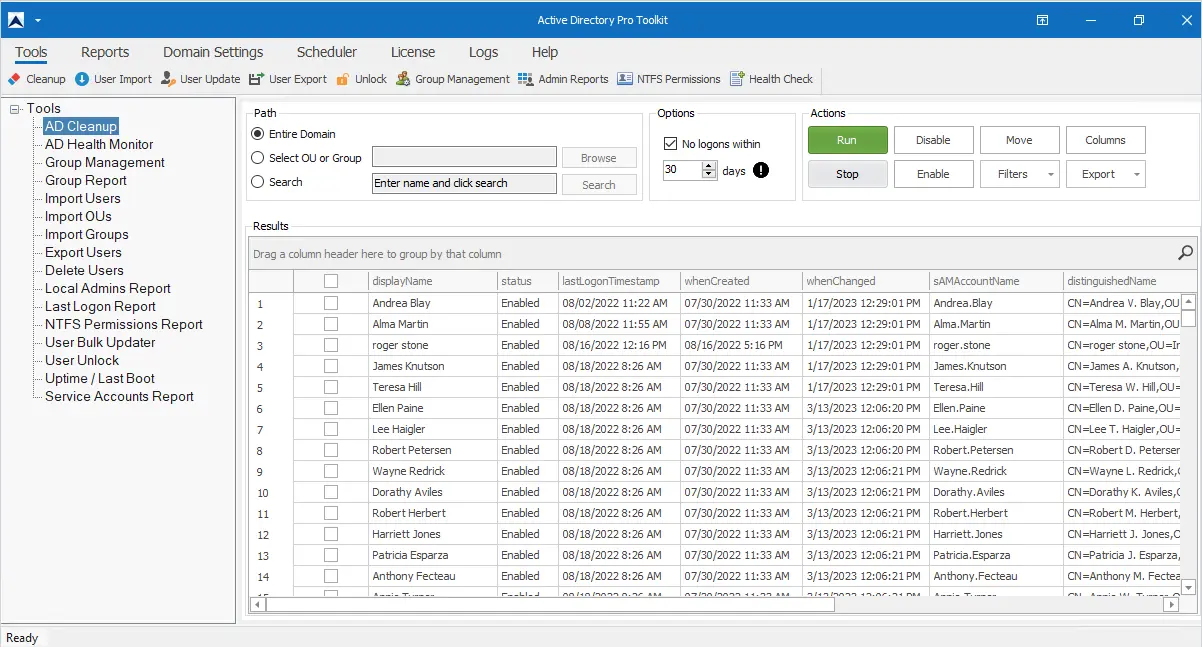Image resolution: width=1202 pixels, height=647 pixels.
Task: Select AD Health Monitor in the Tools tree
Action: [99, 145]
